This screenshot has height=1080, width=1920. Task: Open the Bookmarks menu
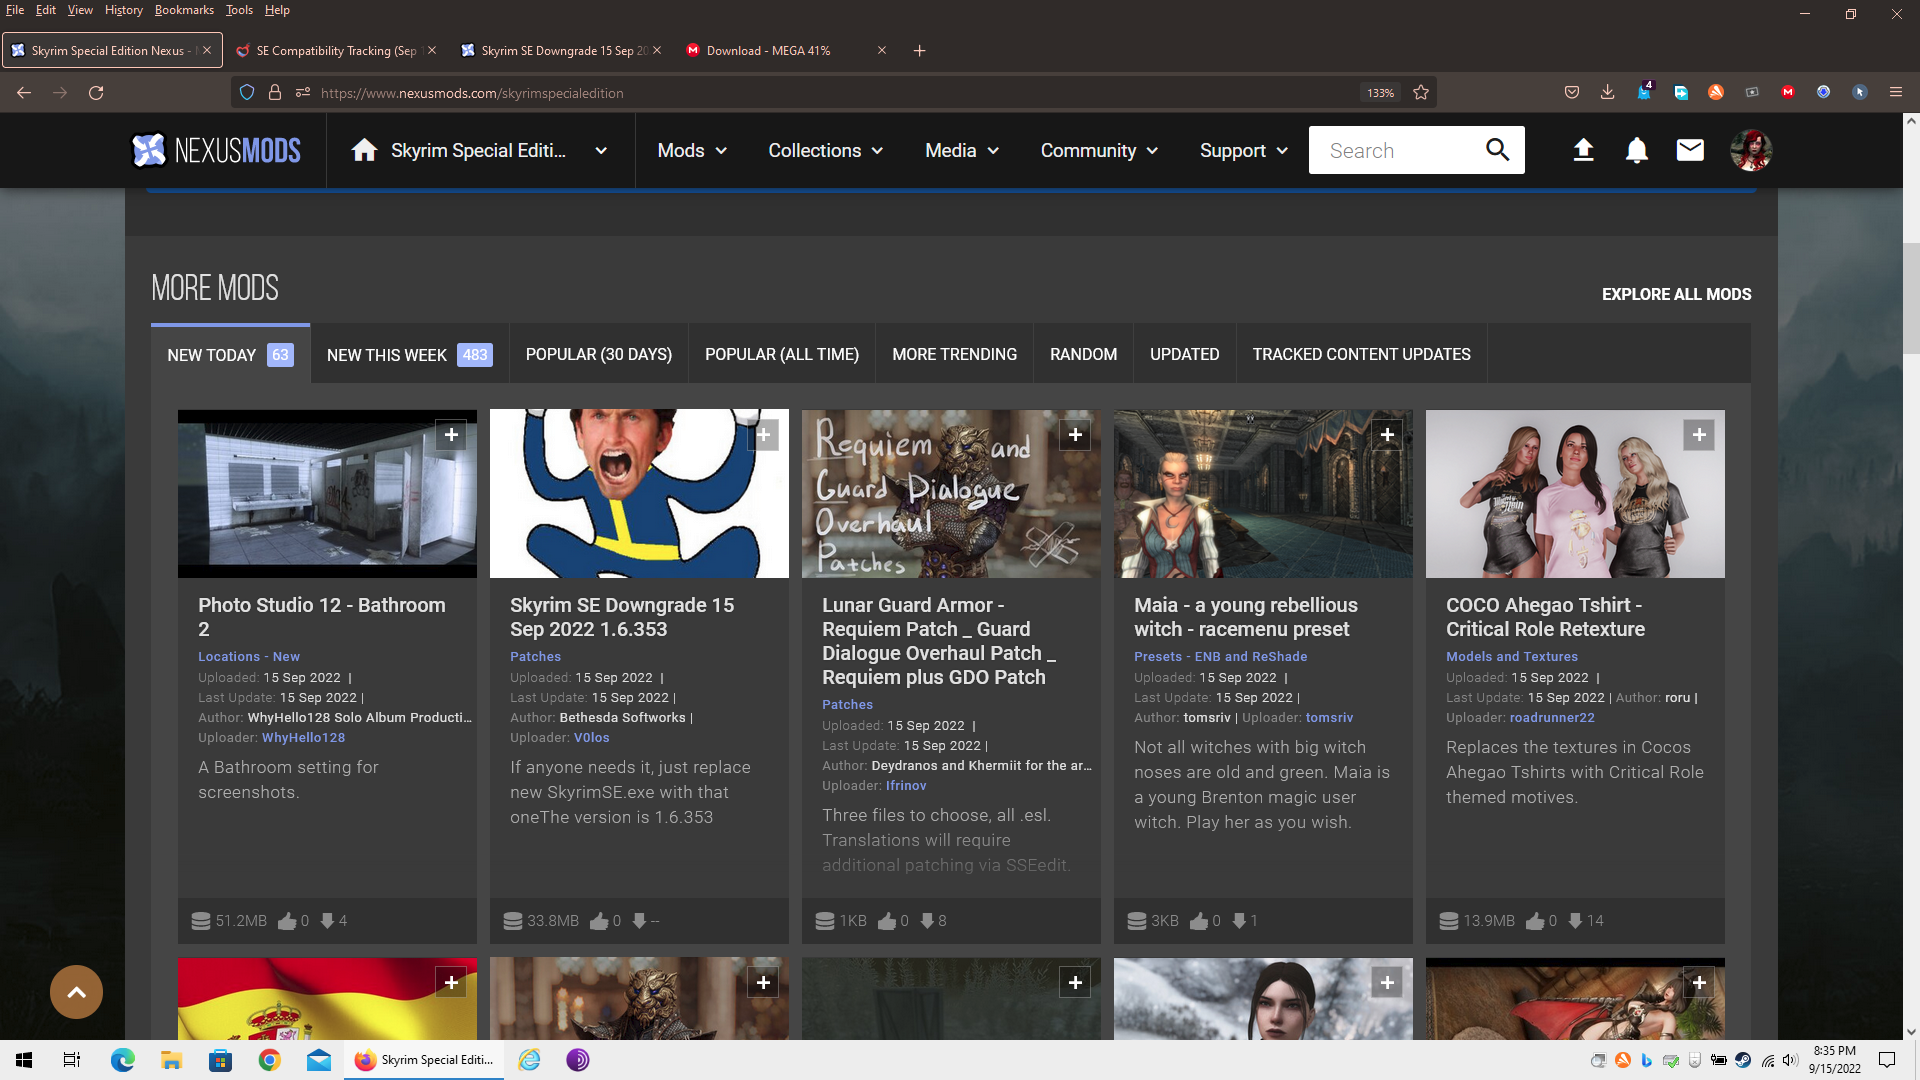click(x=184, y=10)
